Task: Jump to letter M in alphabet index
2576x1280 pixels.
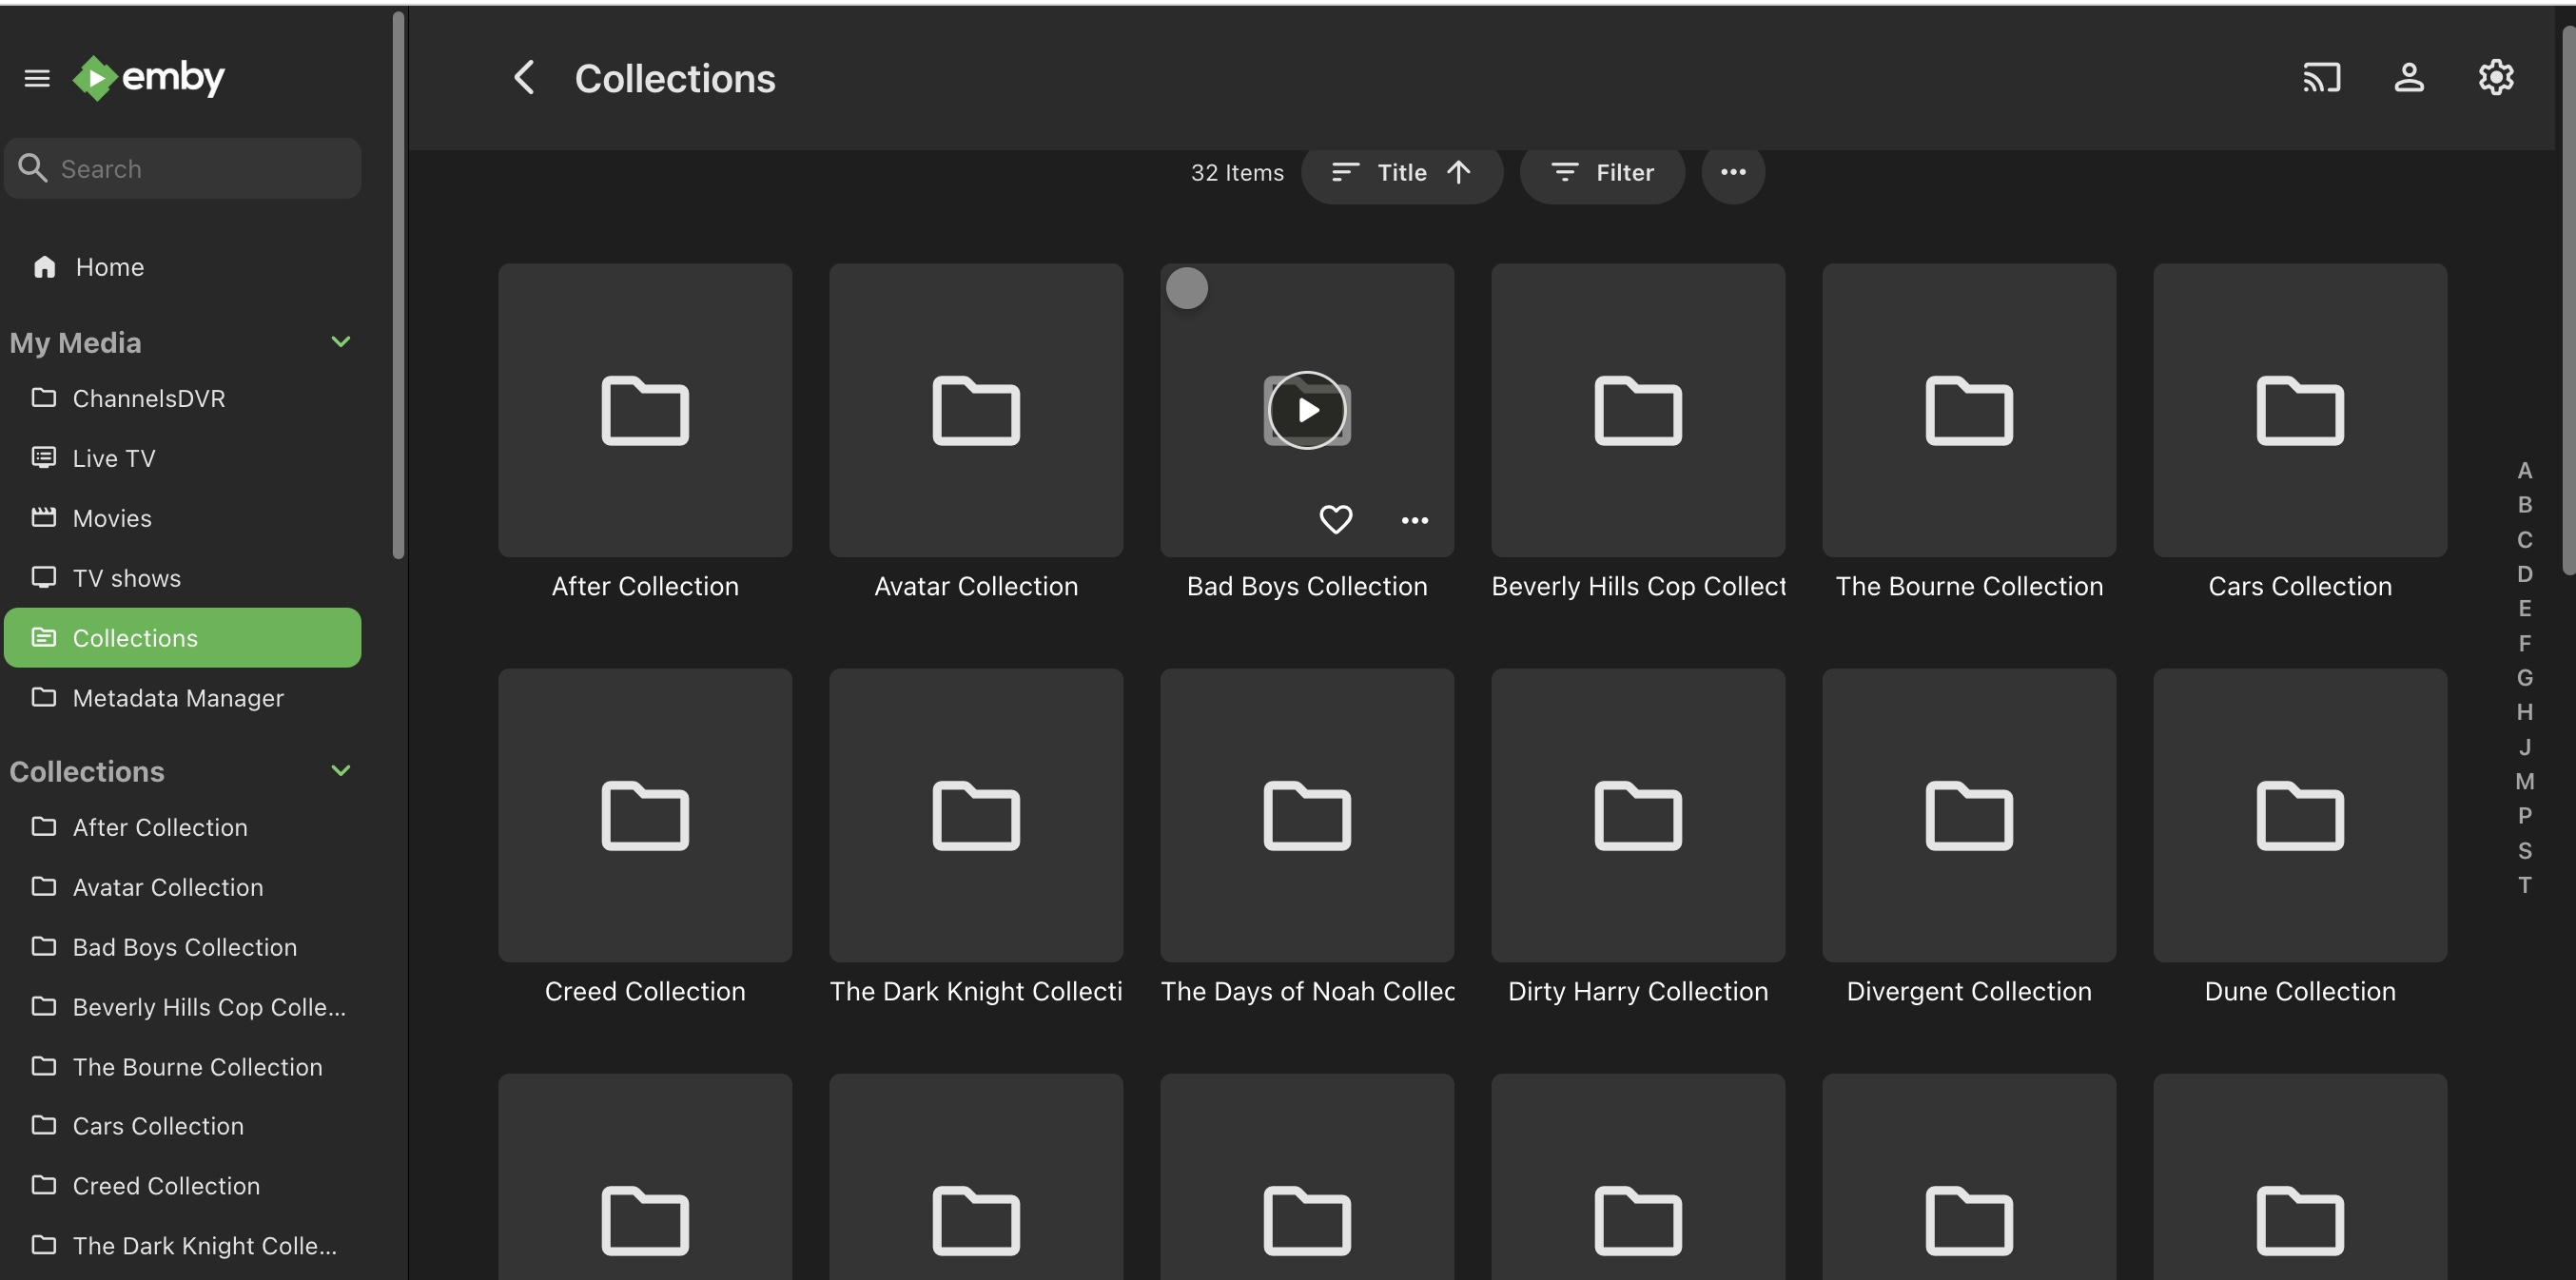Action: pyautogui.click(x=2523, y=781)
